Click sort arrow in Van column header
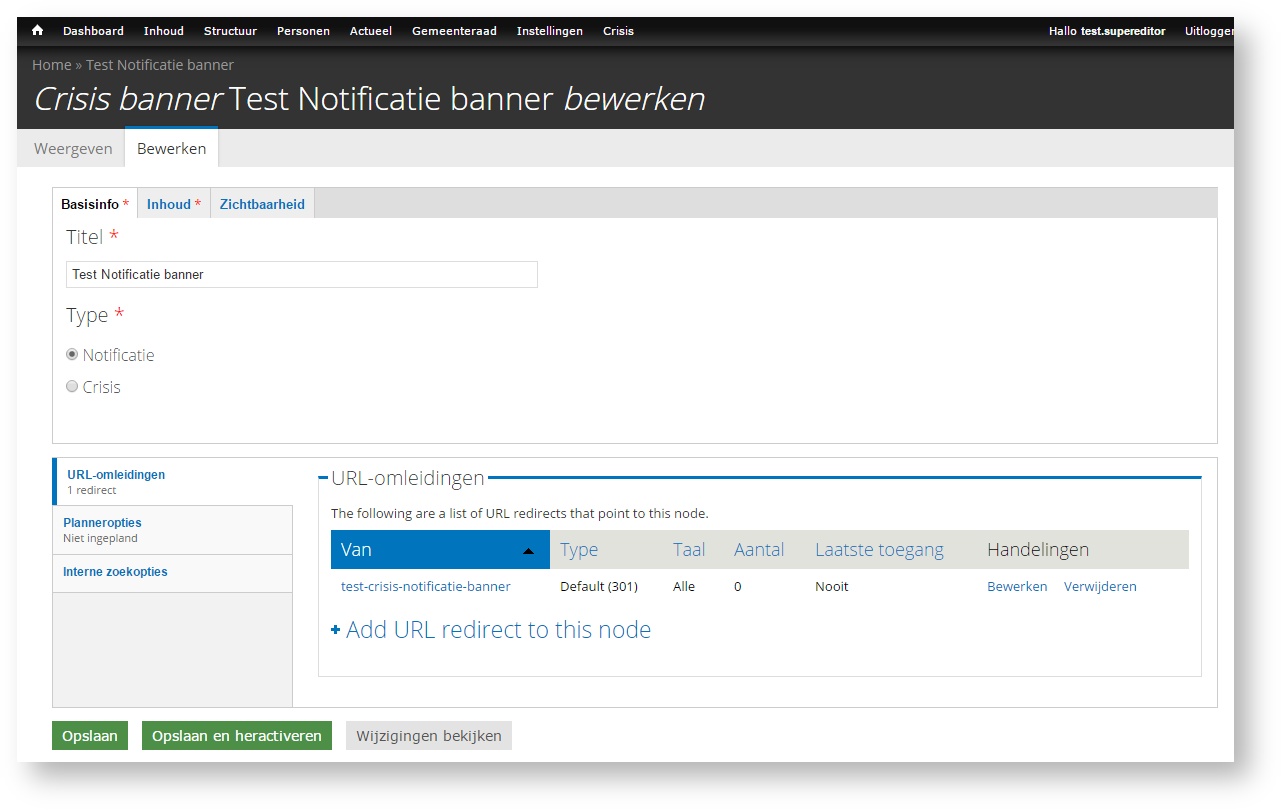Image resolution: width=1282 pixels, height=810 pixels. click(528, 551)
